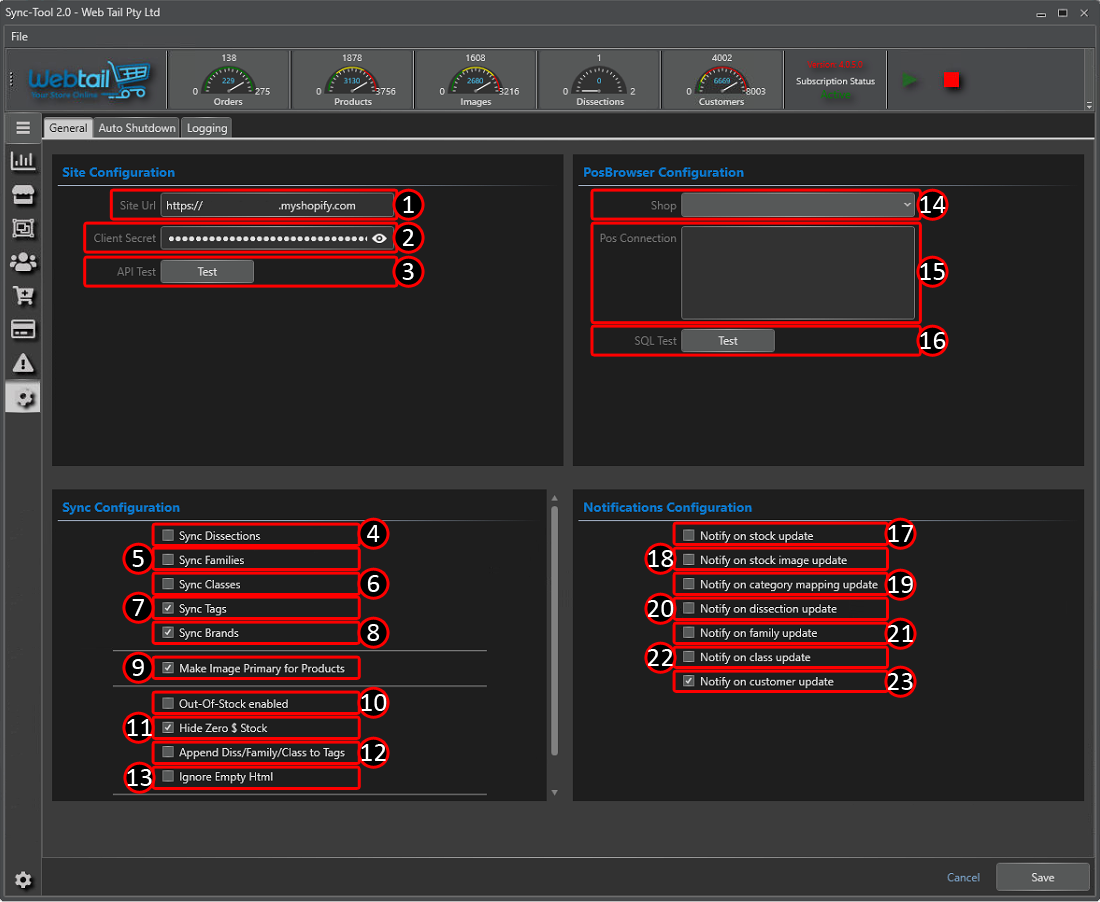Image resolution: width=1100 pixels, height=902 pixels.
Task: Open the warning triangle alerts icon
Action: (22, 363)
